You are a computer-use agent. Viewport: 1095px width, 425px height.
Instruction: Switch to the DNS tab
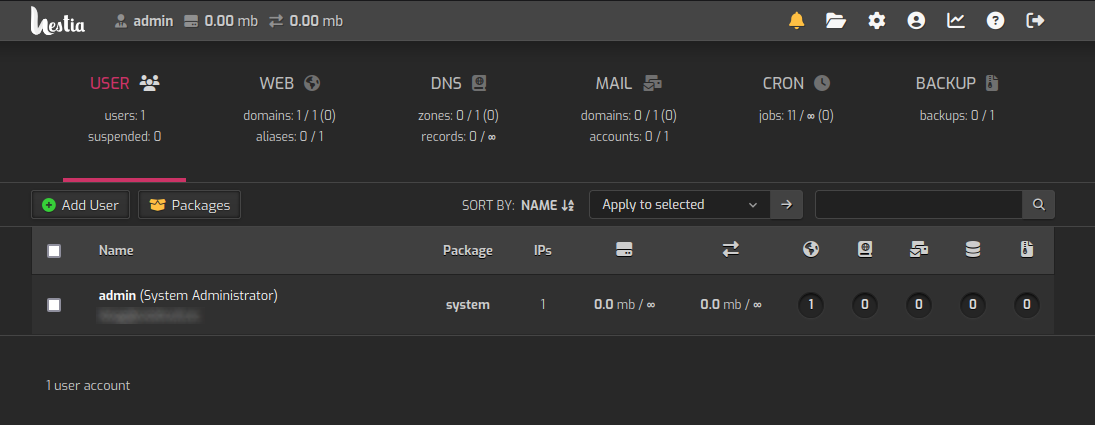pos(458,84)
